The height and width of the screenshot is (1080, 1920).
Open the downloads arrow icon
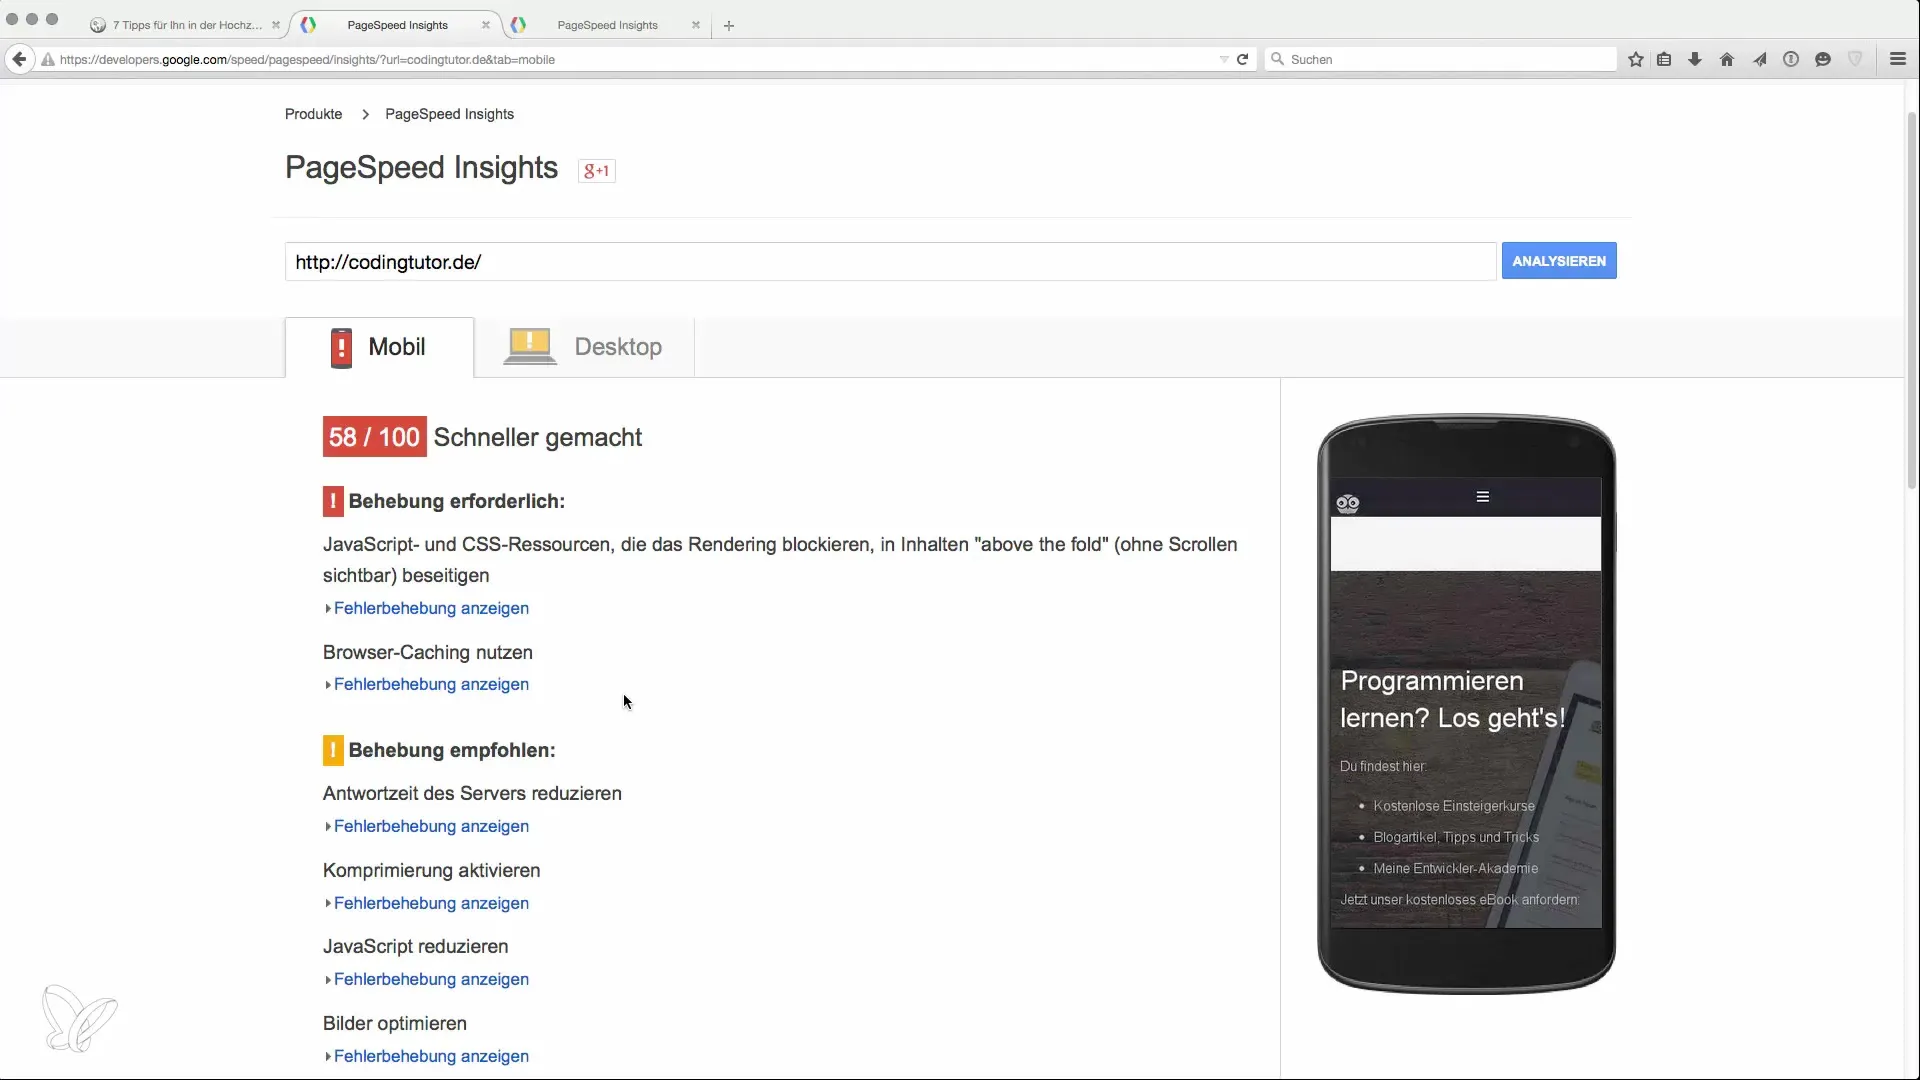(x=1695, y=59)
